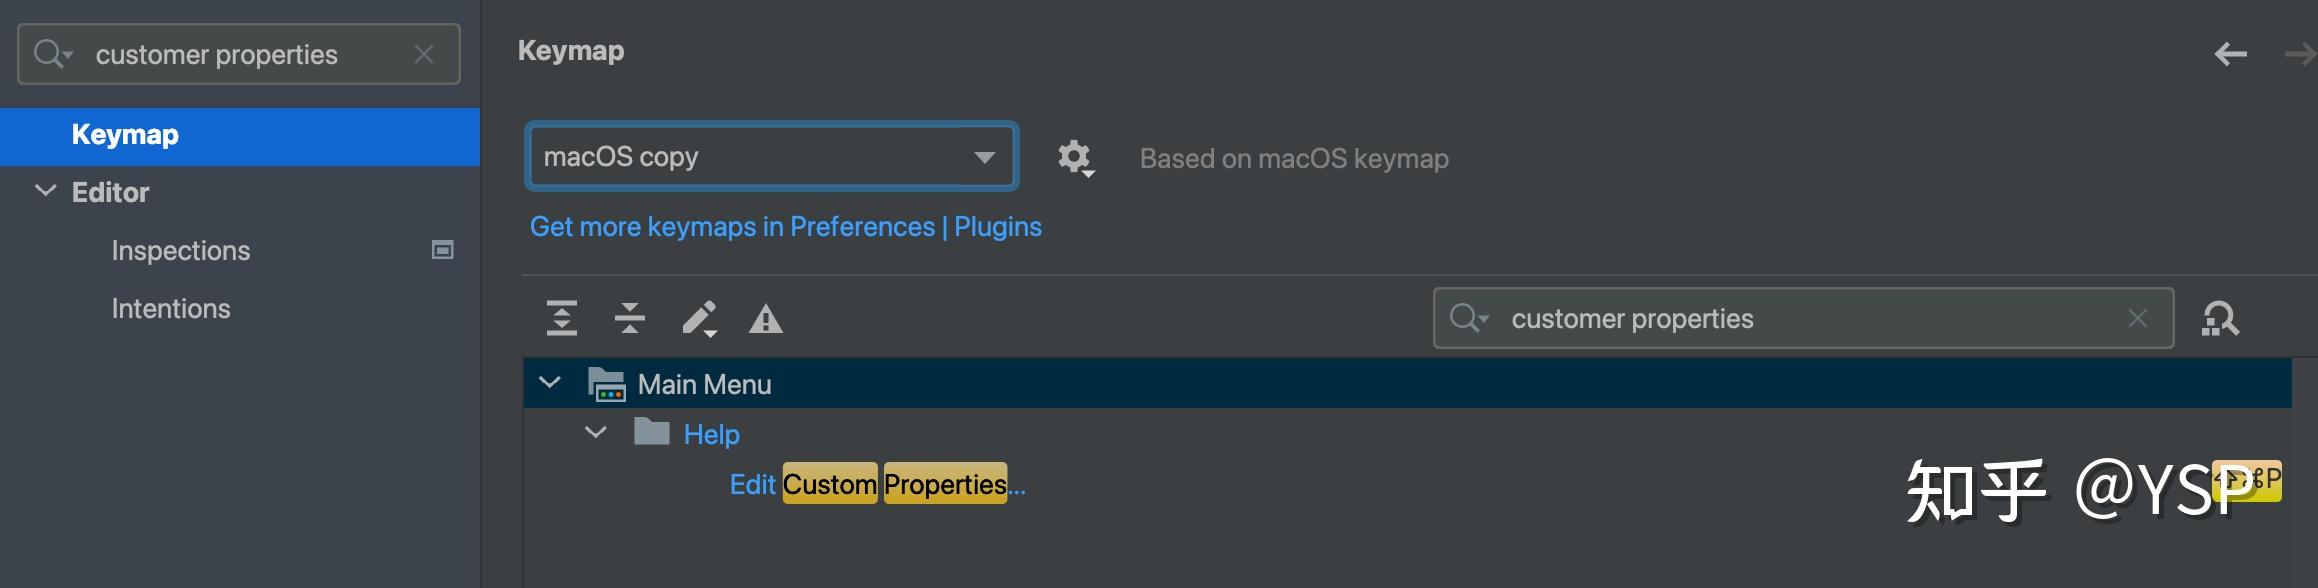Click the Edit Shortcut pencil icon
This screenshot has height=588, width=2318.
[x=699, y=318]
